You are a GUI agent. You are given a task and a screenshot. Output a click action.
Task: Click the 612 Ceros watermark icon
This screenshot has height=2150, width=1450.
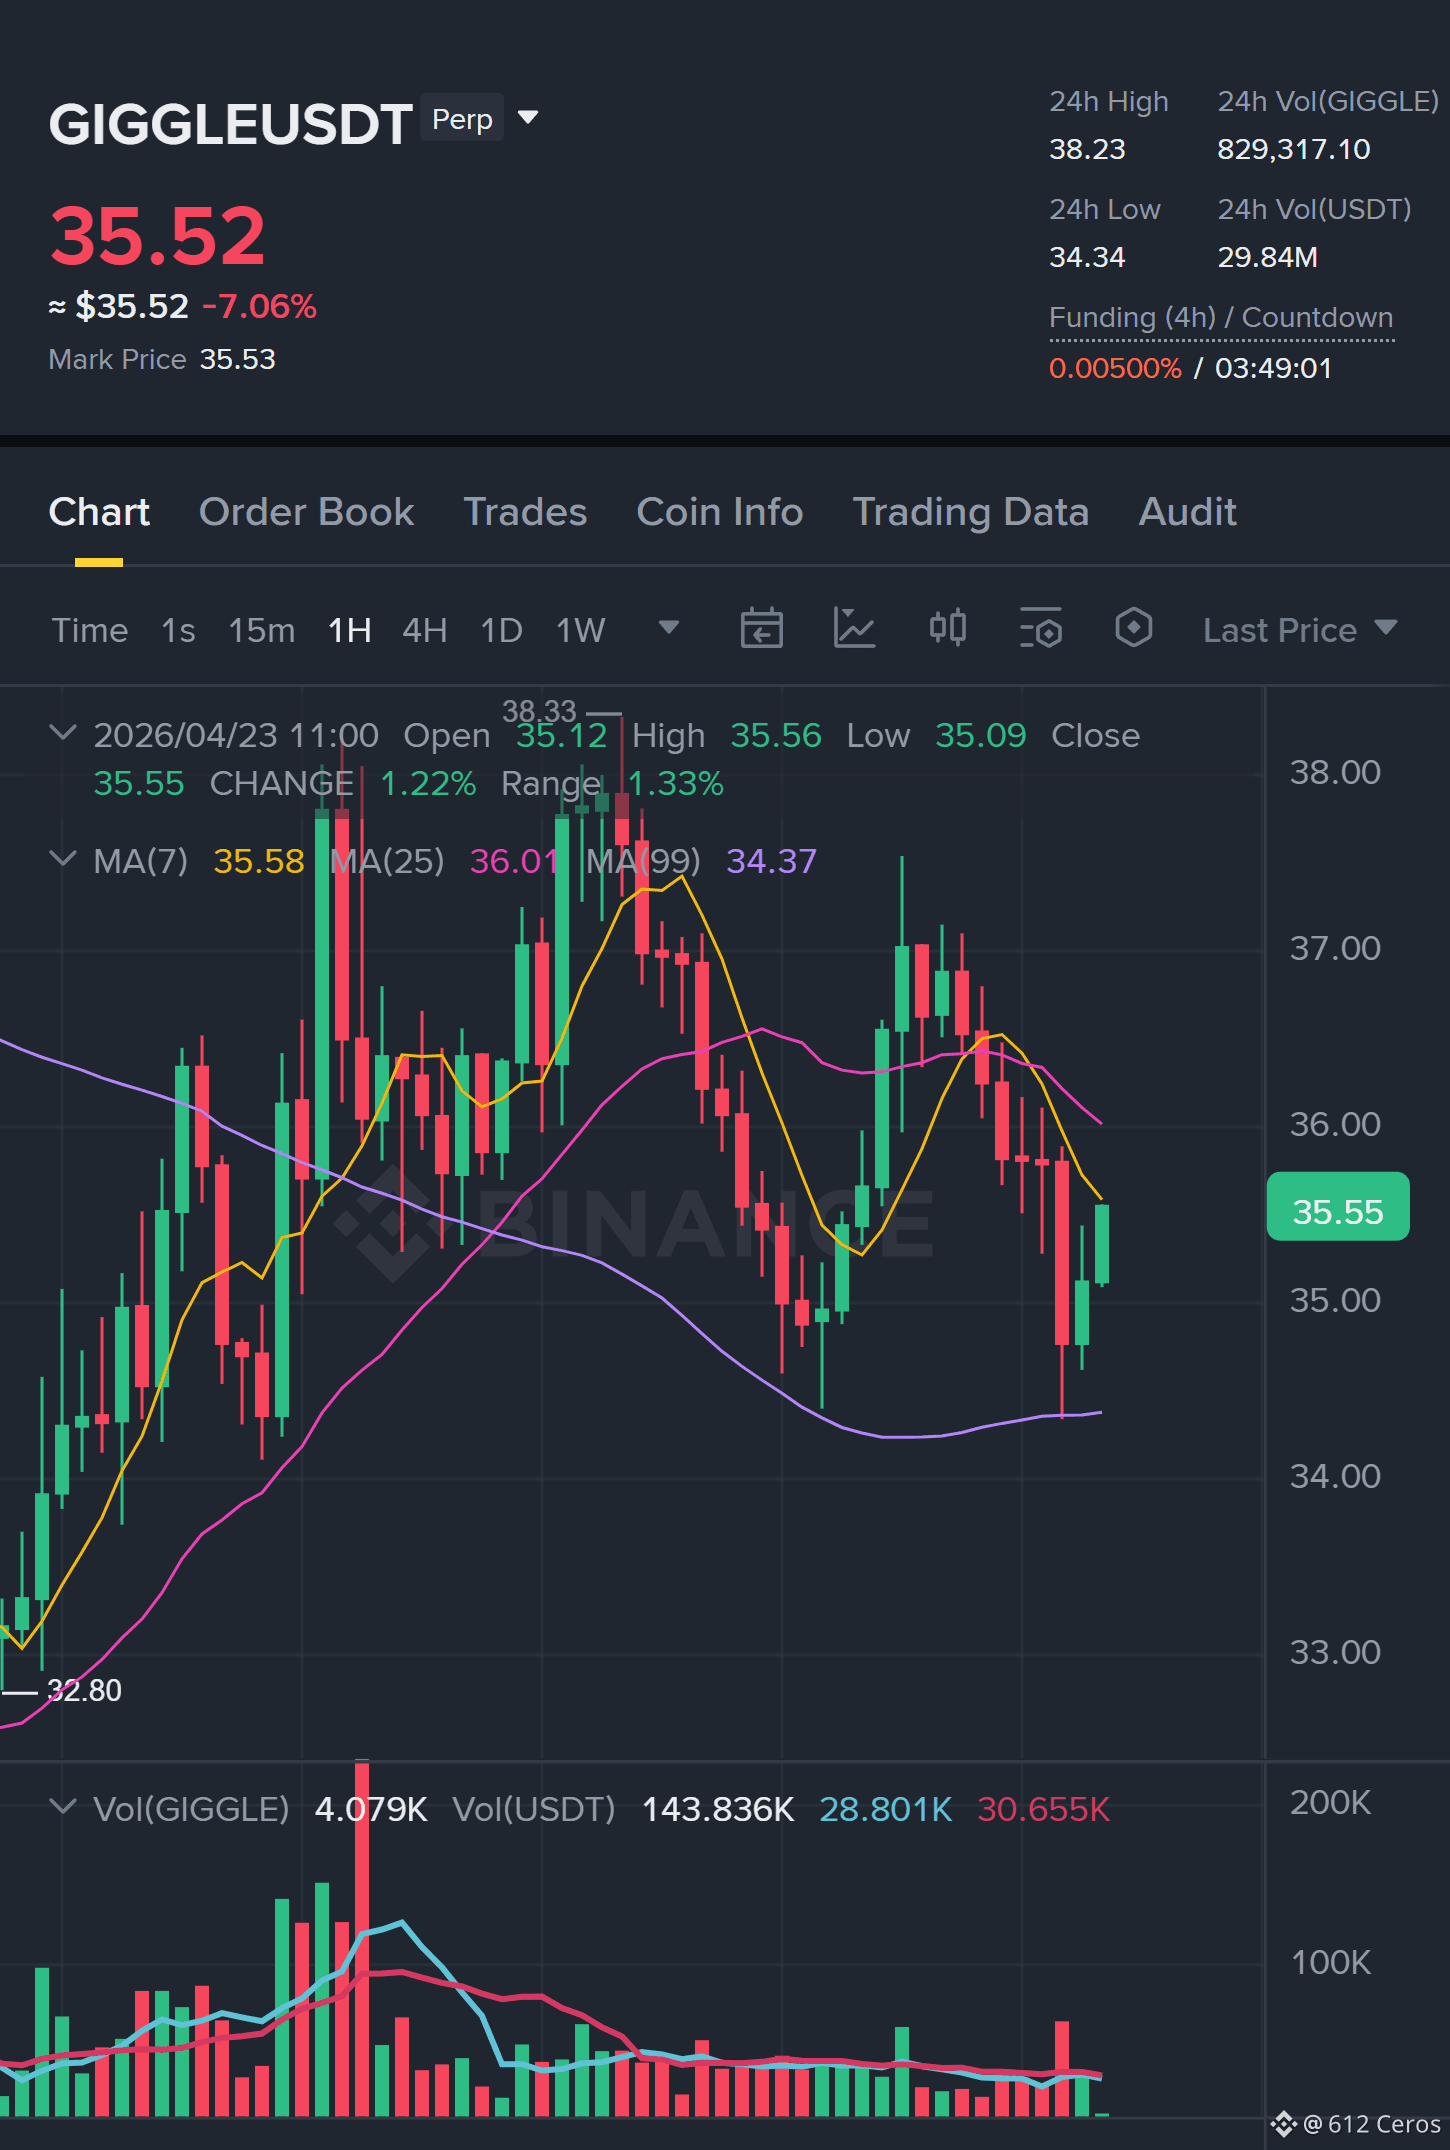(1284, 2124)
